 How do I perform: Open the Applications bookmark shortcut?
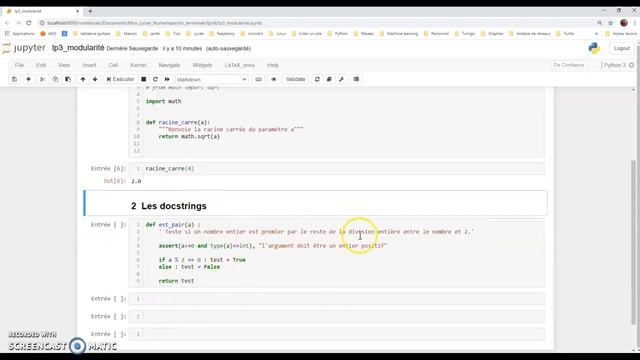tap(20, 33)
